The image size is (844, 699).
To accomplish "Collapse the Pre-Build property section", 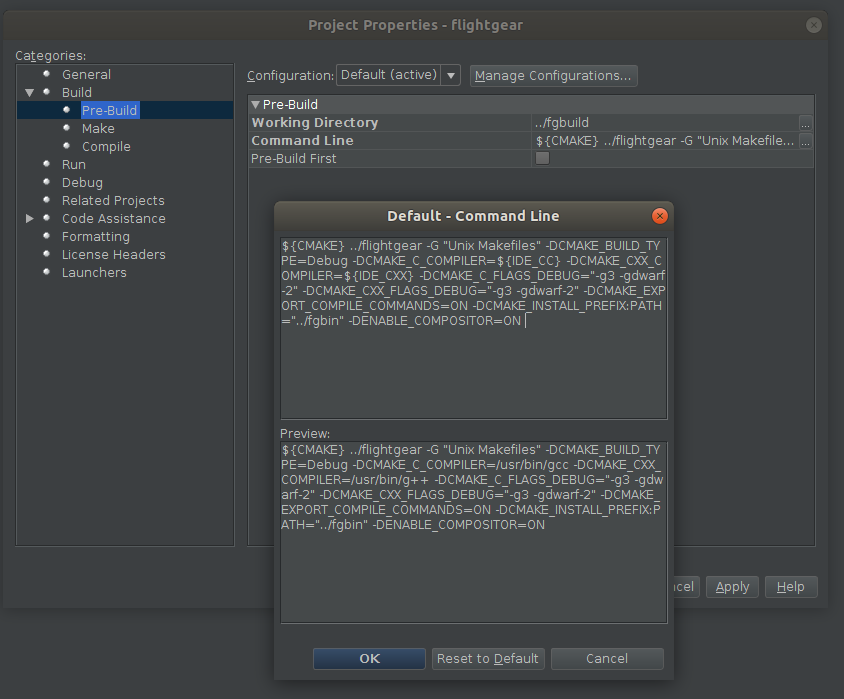I will tap(256, 104).
